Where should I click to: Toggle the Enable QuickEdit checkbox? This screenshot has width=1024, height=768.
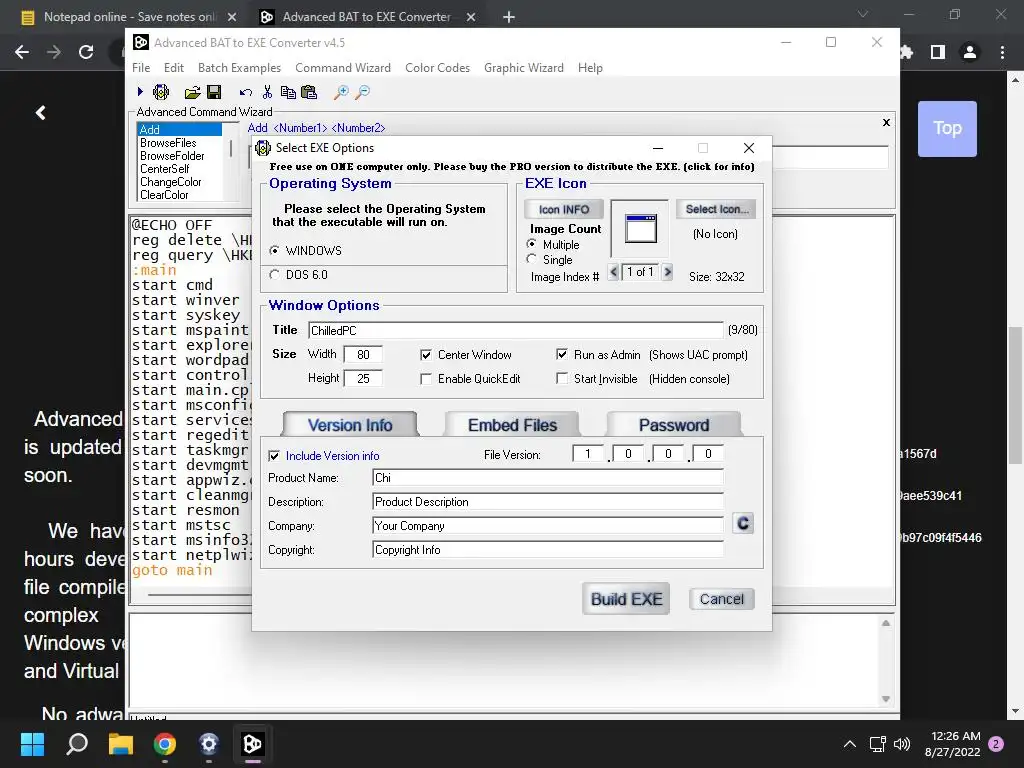tap(426, 379)
